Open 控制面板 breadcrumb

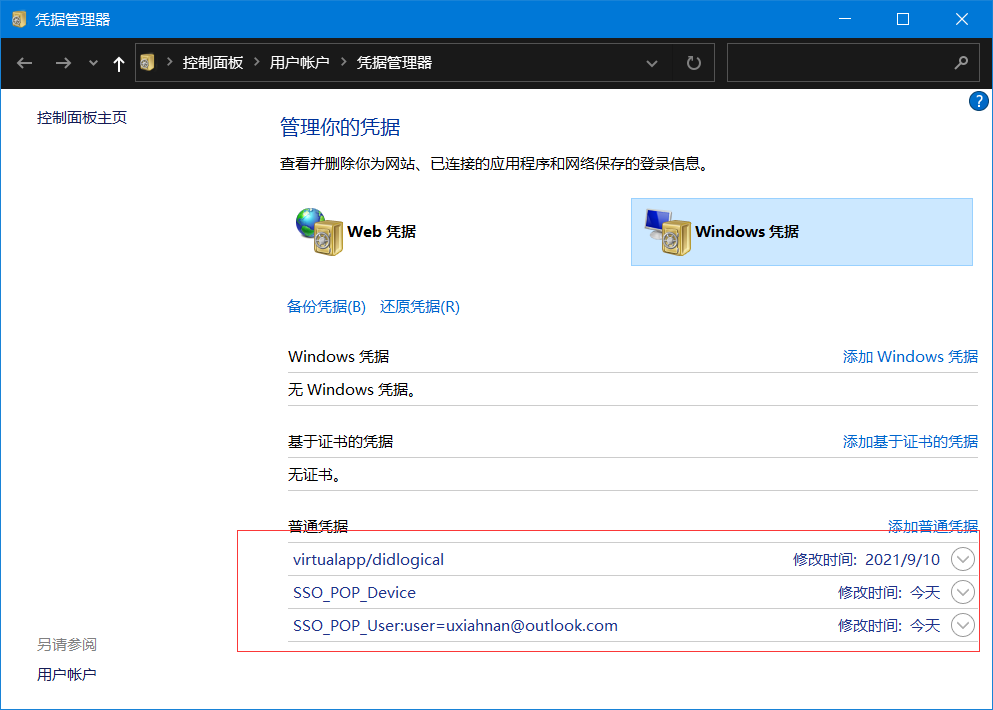[x=213, y=62]
